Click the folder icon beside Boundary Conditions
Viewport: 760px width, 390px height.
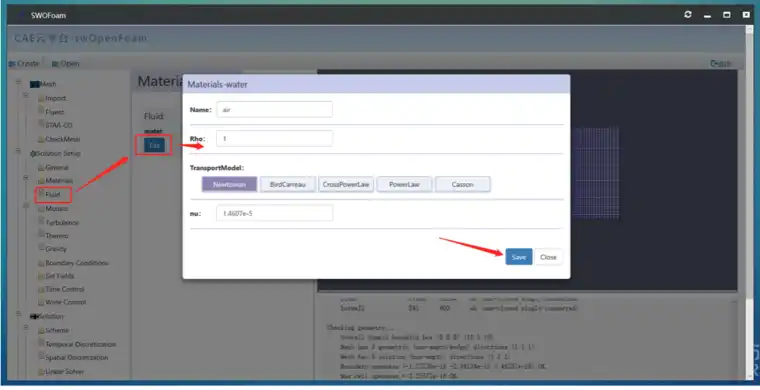41,264
